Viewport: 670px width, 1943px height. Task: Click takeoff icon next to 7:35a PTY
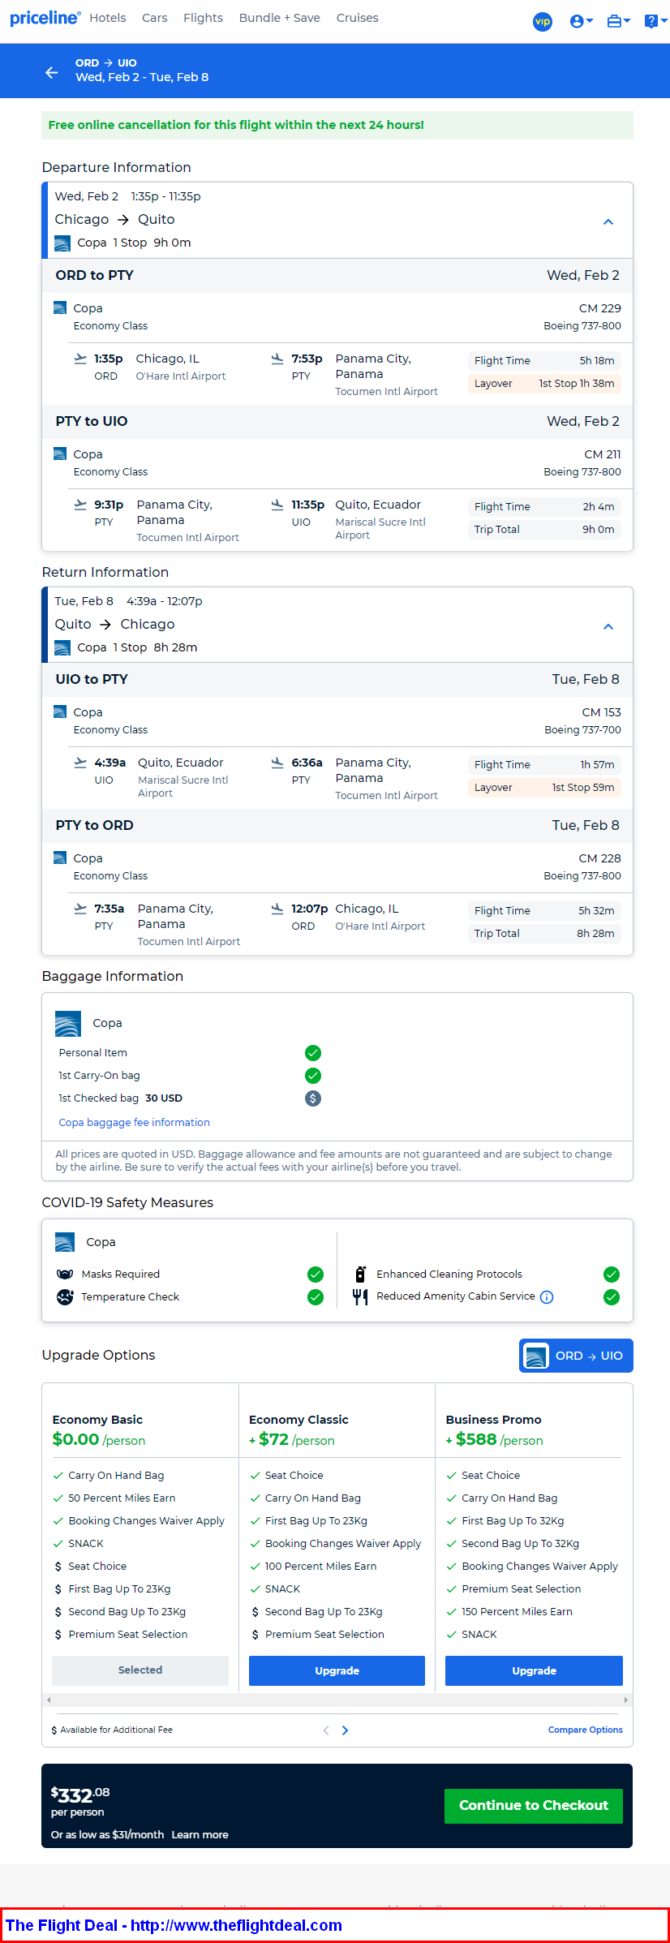tap(80, 908)
